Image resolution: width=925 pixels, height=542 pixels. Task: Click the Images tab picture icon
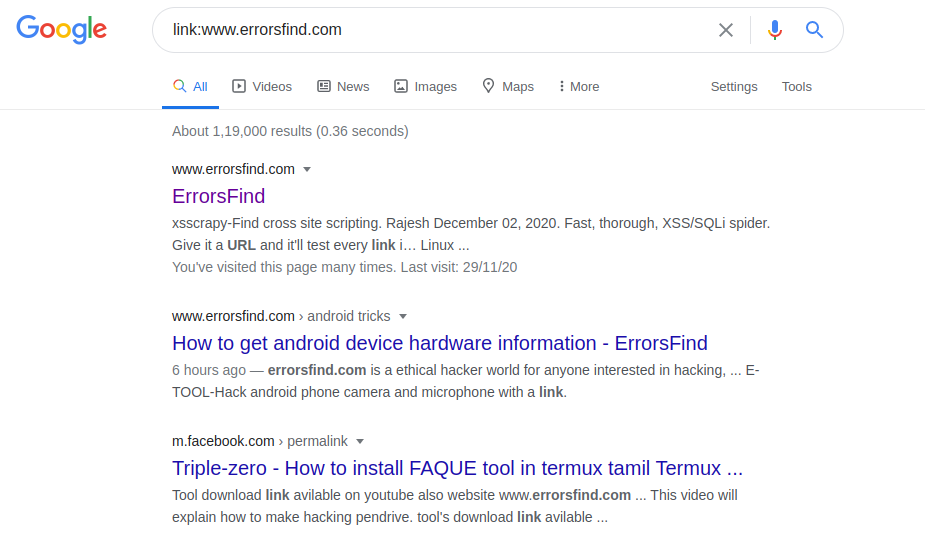point(401,87)
